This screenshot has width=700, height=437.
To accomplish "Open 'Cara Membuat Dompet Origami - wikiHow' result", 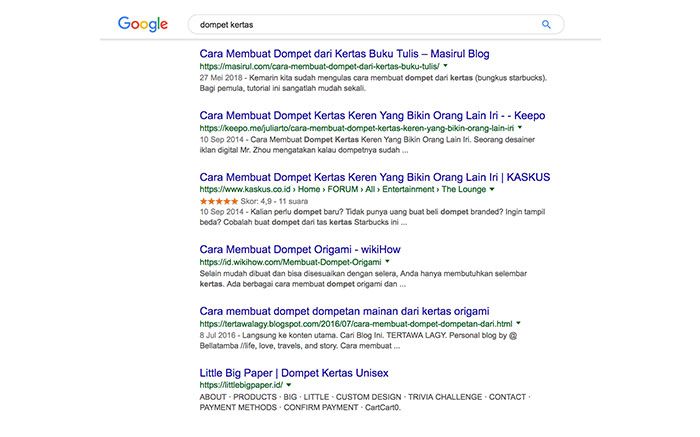I will (x=300, y=249).
